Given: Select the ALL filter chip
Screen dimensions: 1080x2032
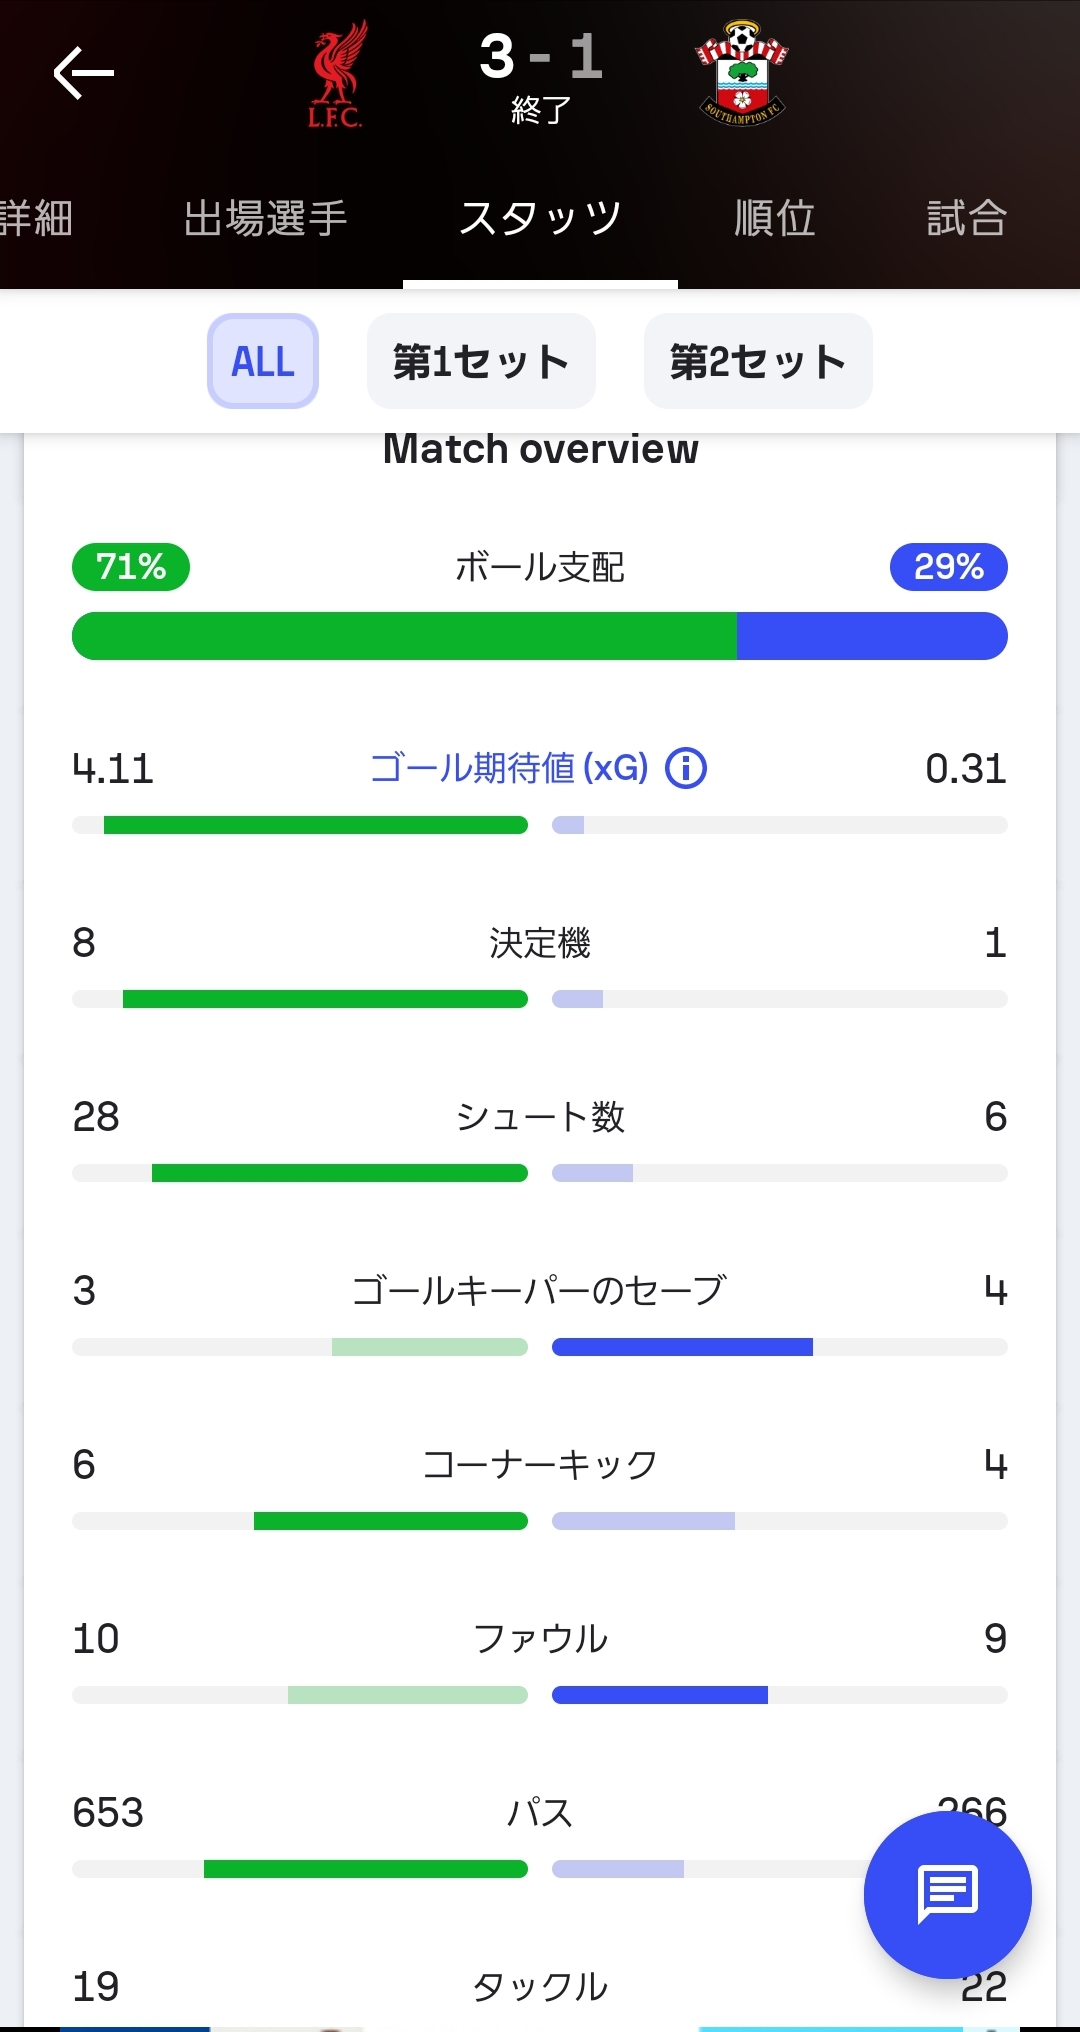Looking at the screenshot, I should [x=263, y=361].
